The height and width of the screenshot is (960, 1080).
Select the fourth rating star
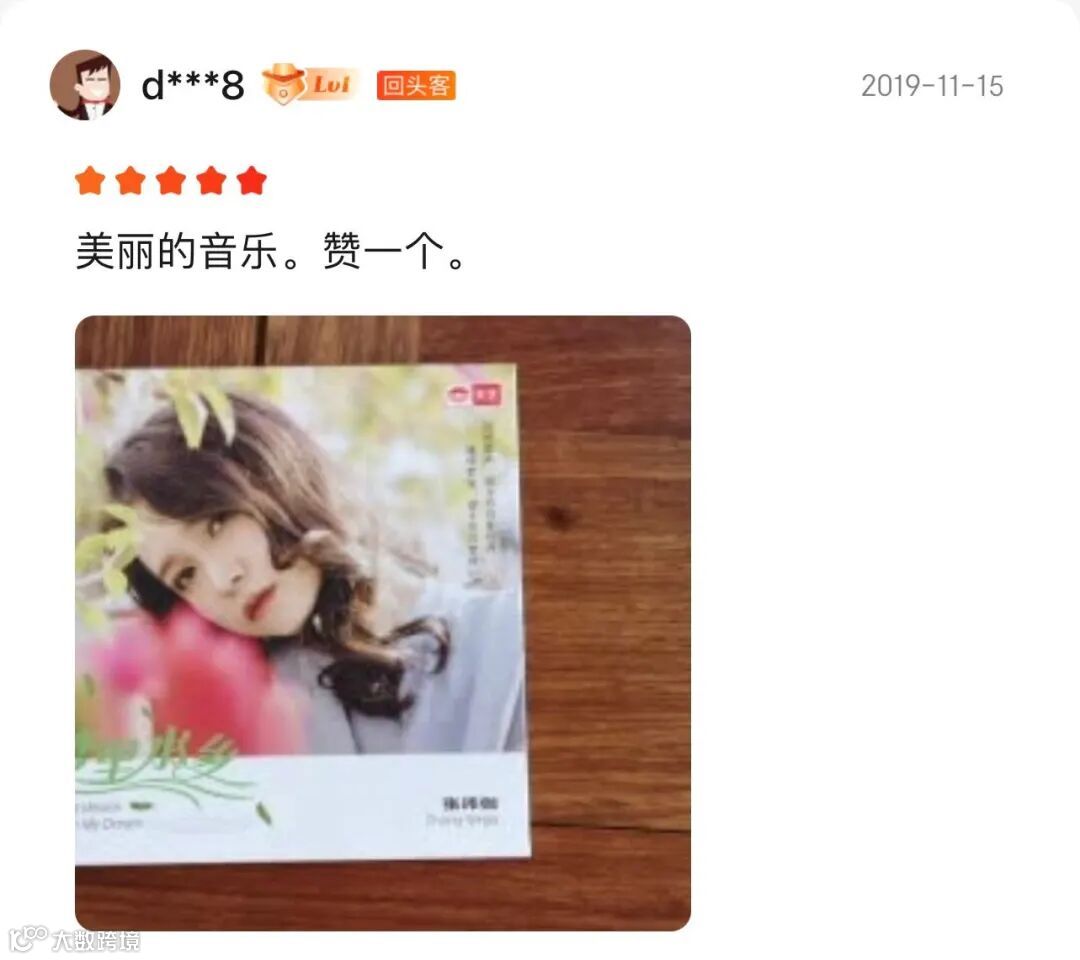pyautogui.click(x=211, y=181)
